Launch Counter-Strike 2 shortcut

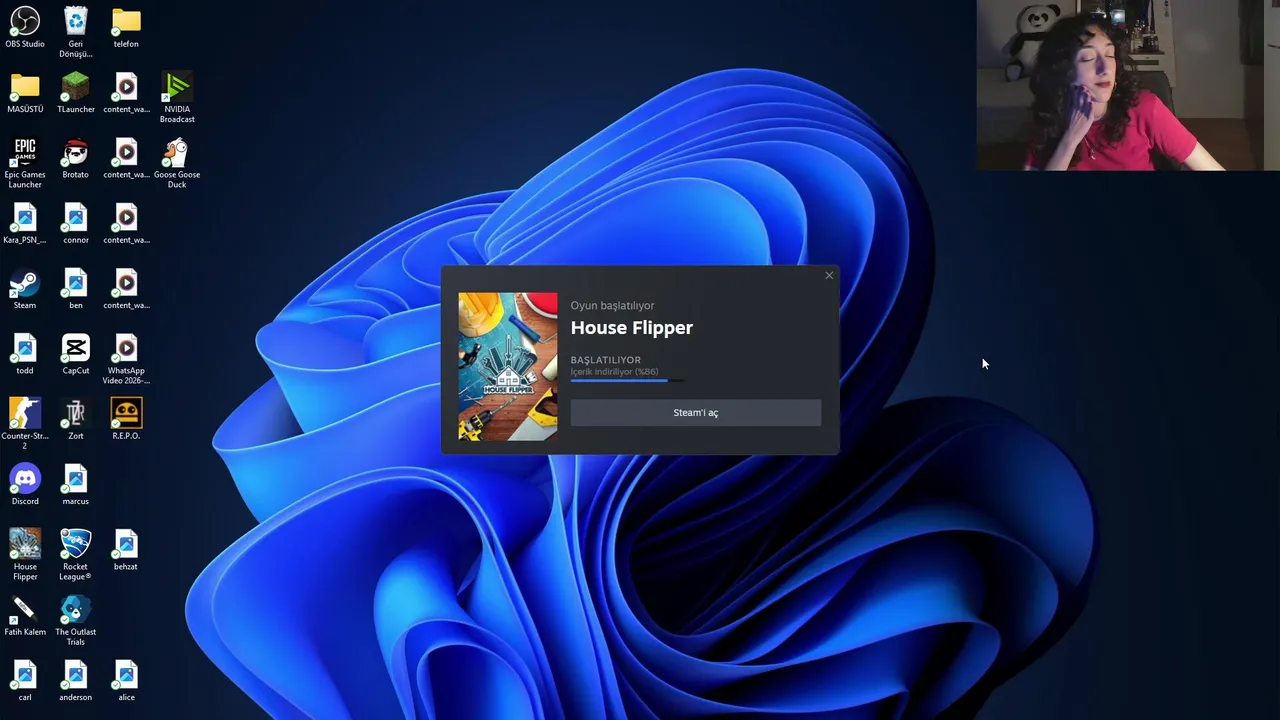(x=25, y=424)
